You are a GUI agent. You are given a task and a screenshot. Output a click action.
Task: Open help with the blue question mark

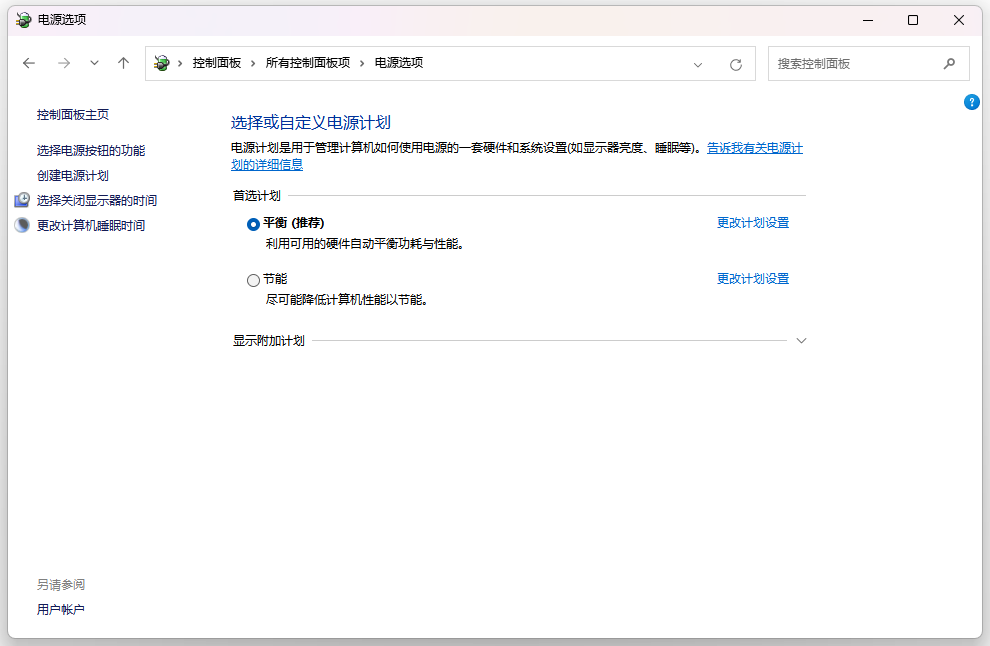[x=972, y=102]
